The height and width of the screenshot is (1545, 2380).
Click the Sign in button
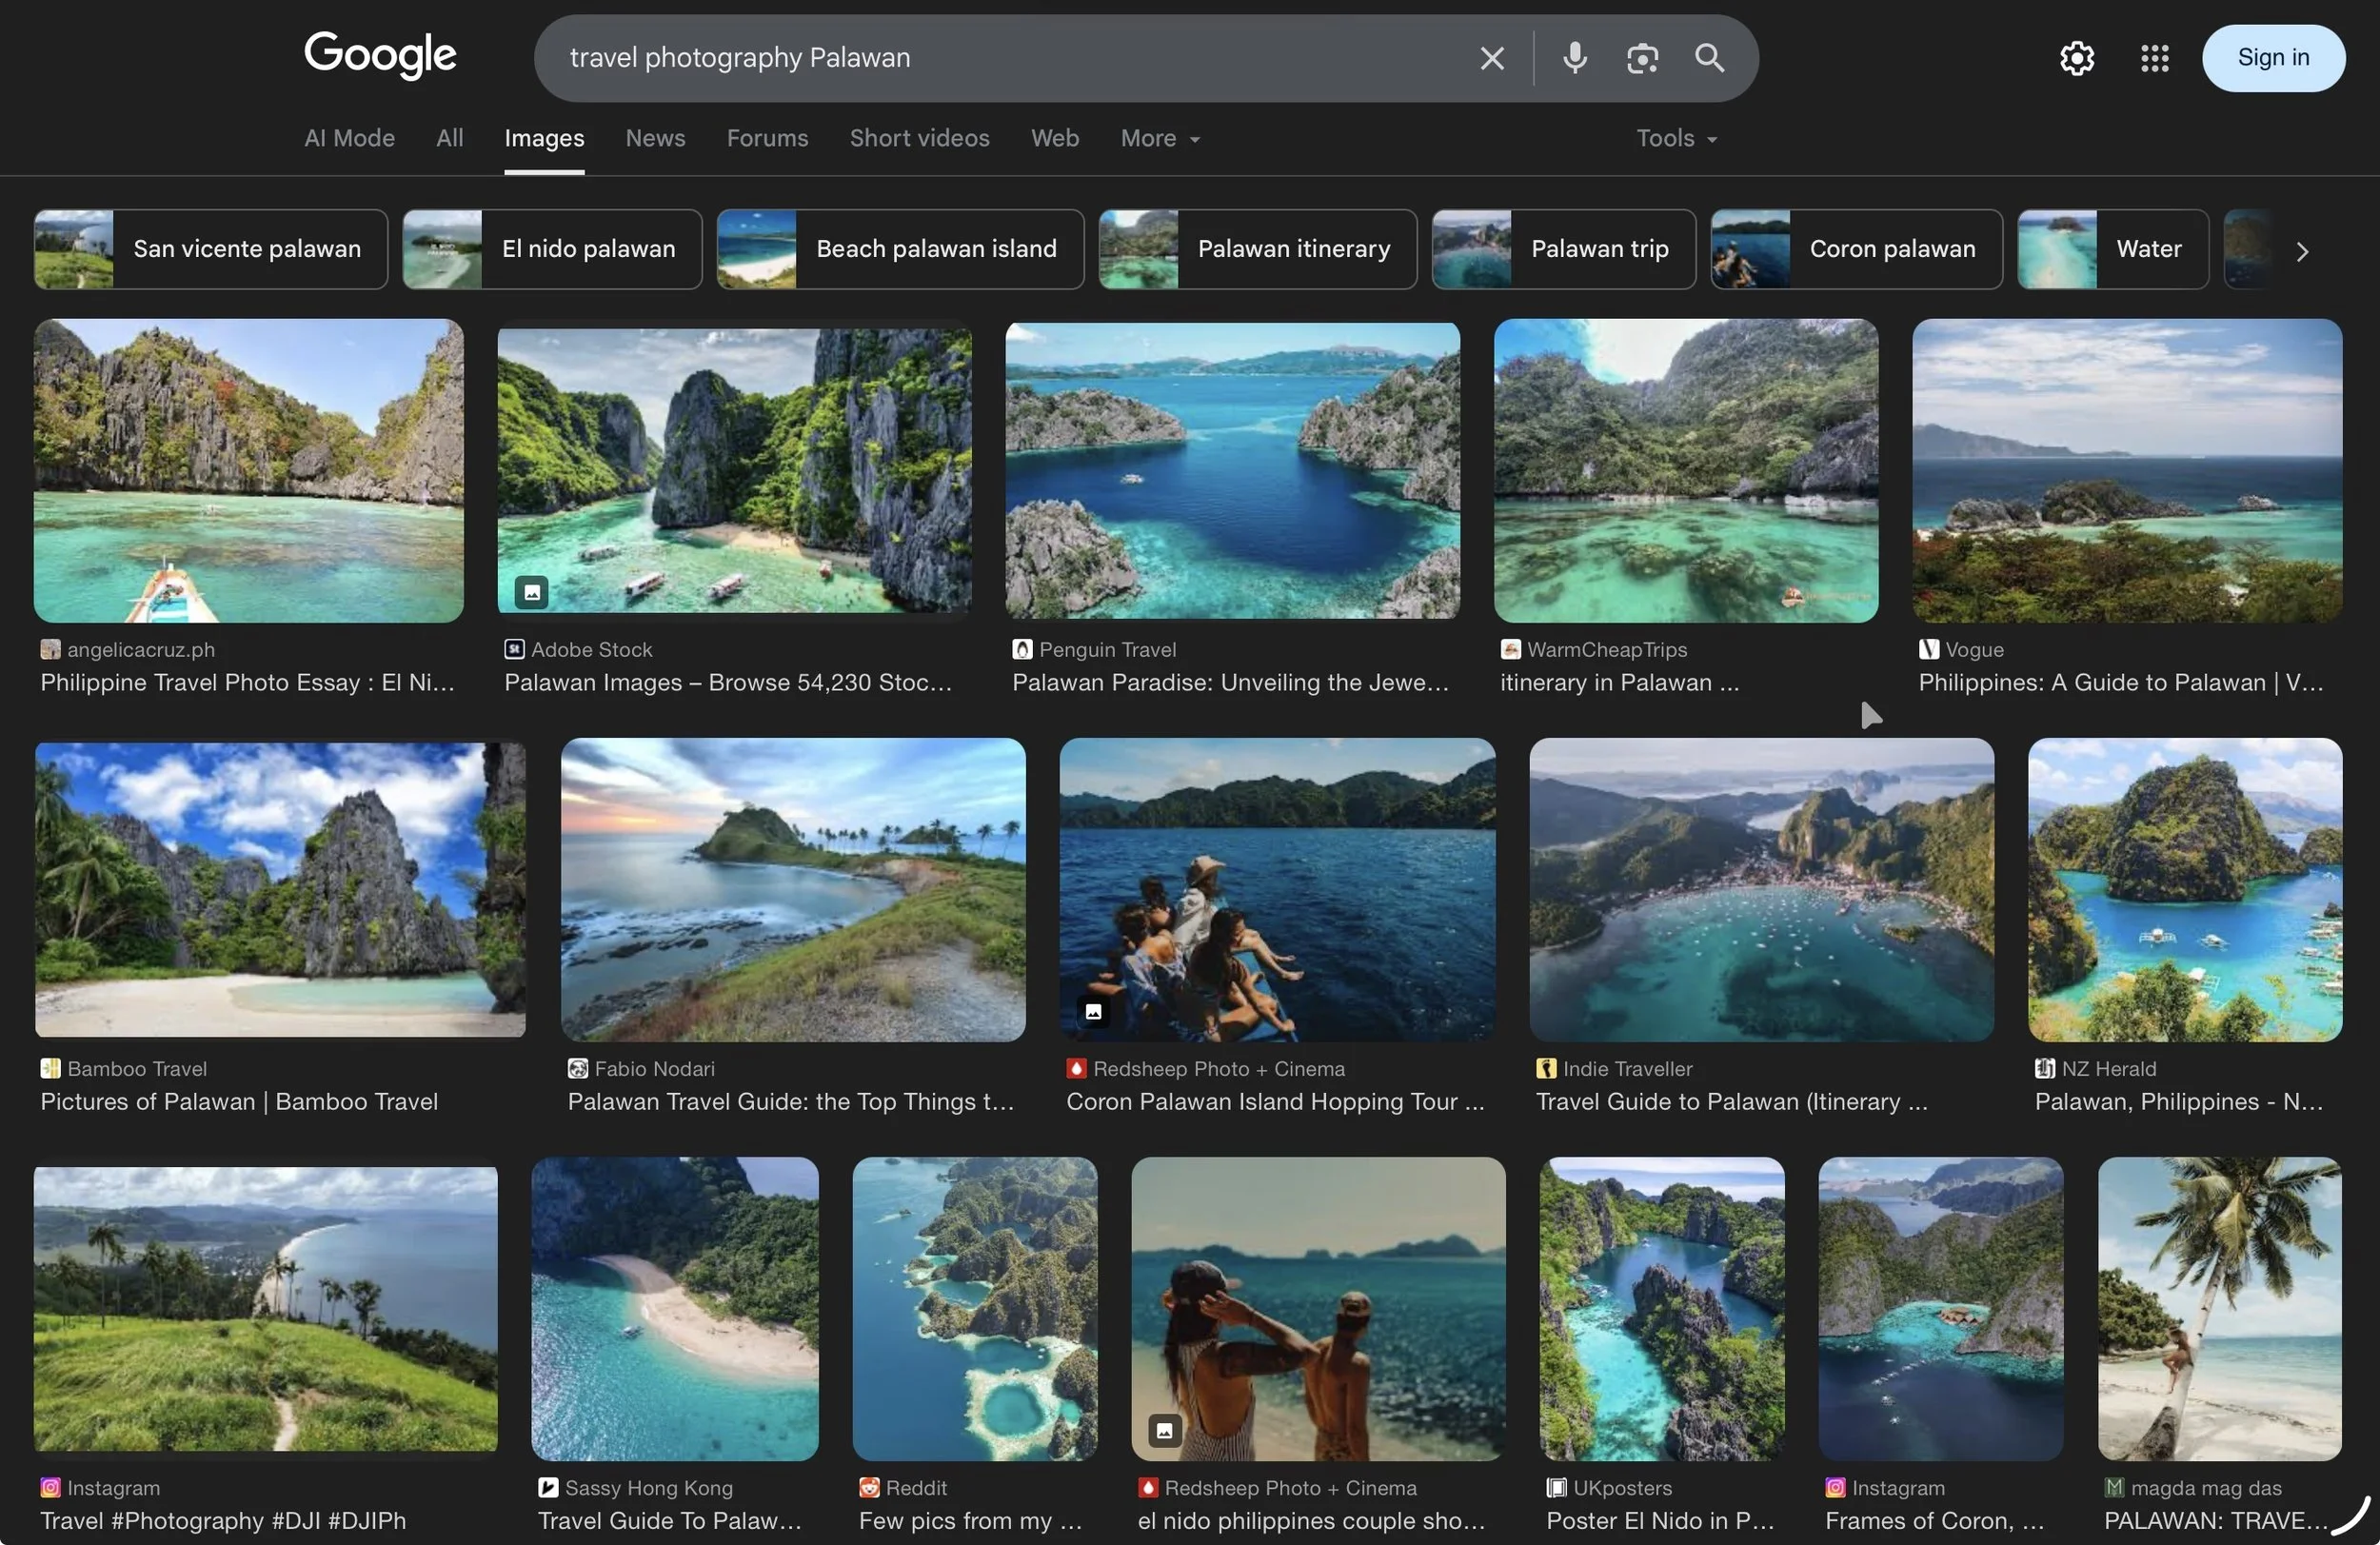click(x=2272, y=58)
